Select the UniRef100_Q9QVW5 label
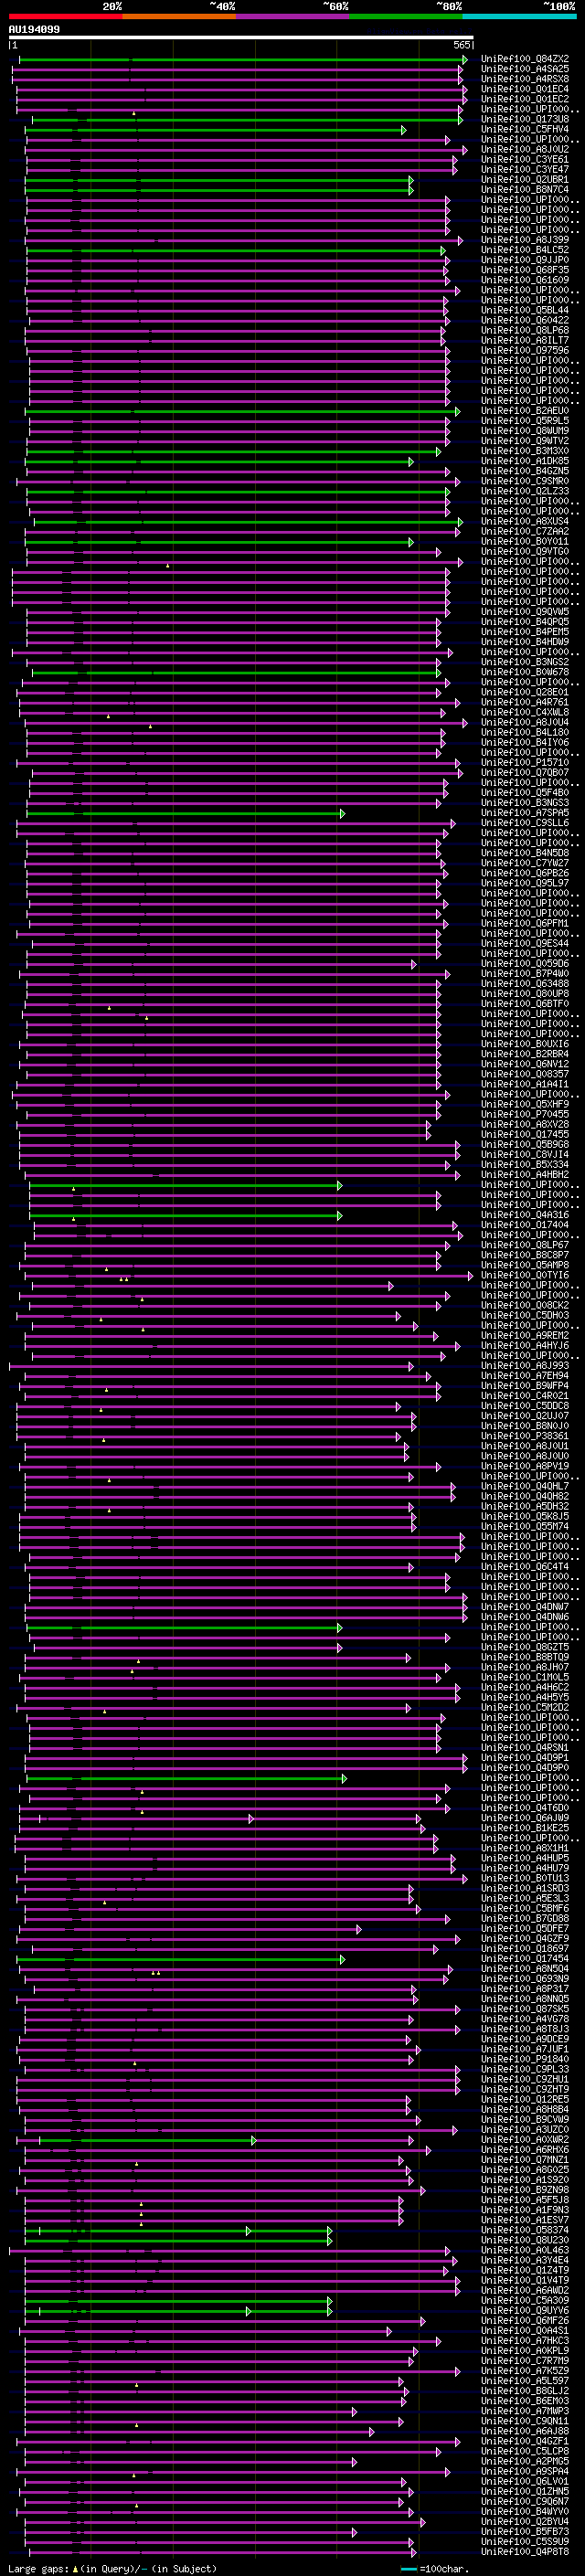 [525, 612]
